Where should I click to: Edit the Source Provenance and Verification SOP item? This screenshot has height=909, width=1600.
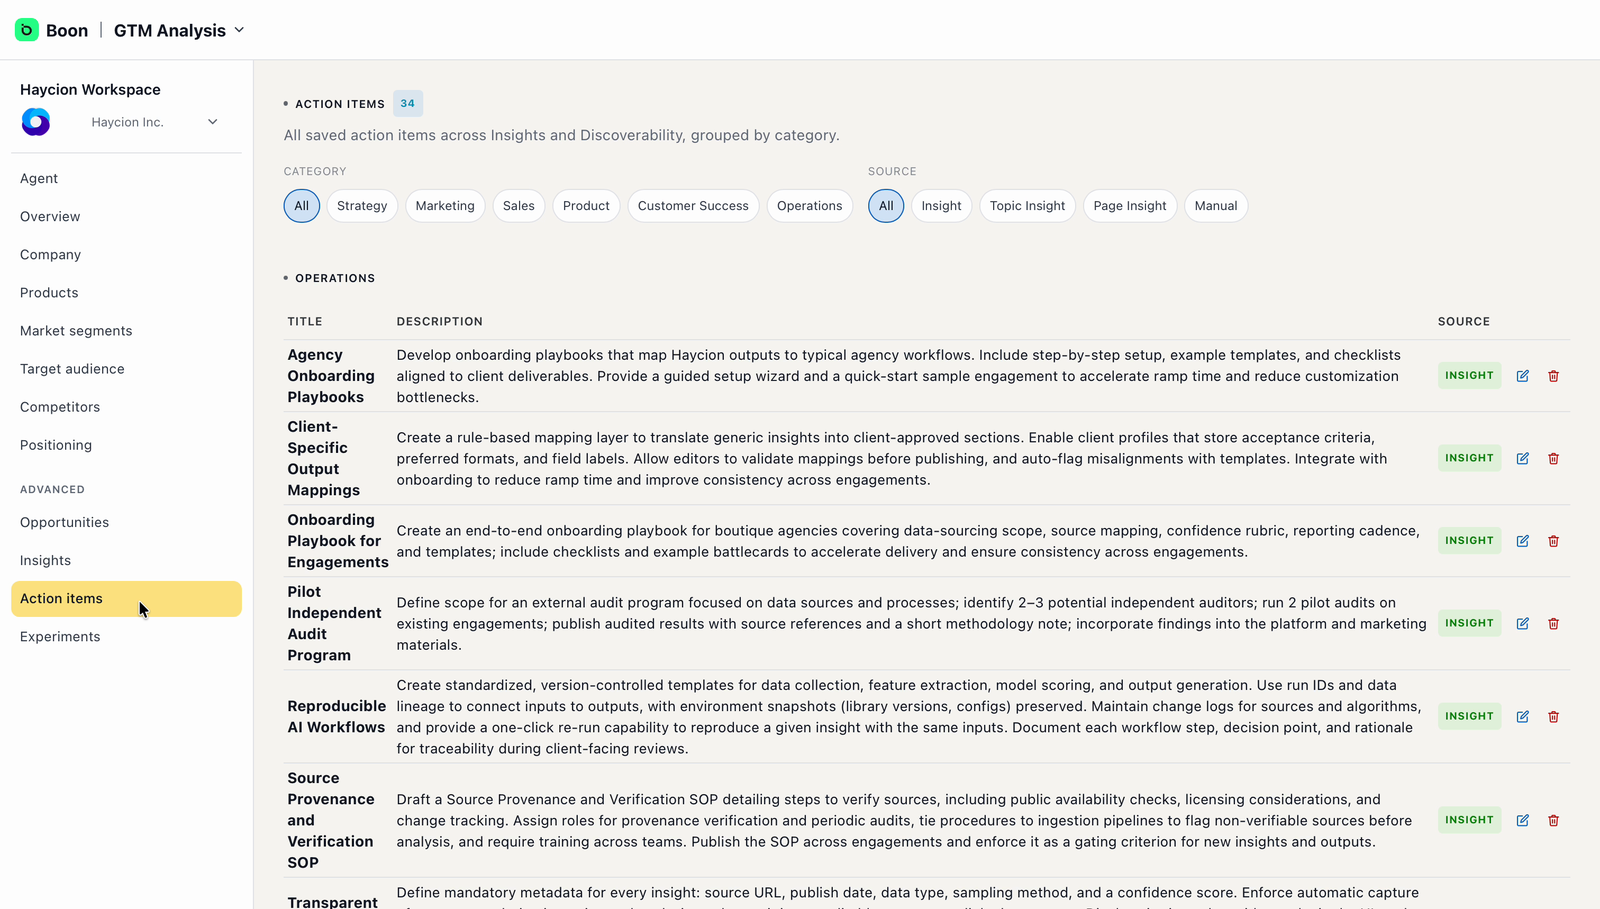coord(1522,820)
